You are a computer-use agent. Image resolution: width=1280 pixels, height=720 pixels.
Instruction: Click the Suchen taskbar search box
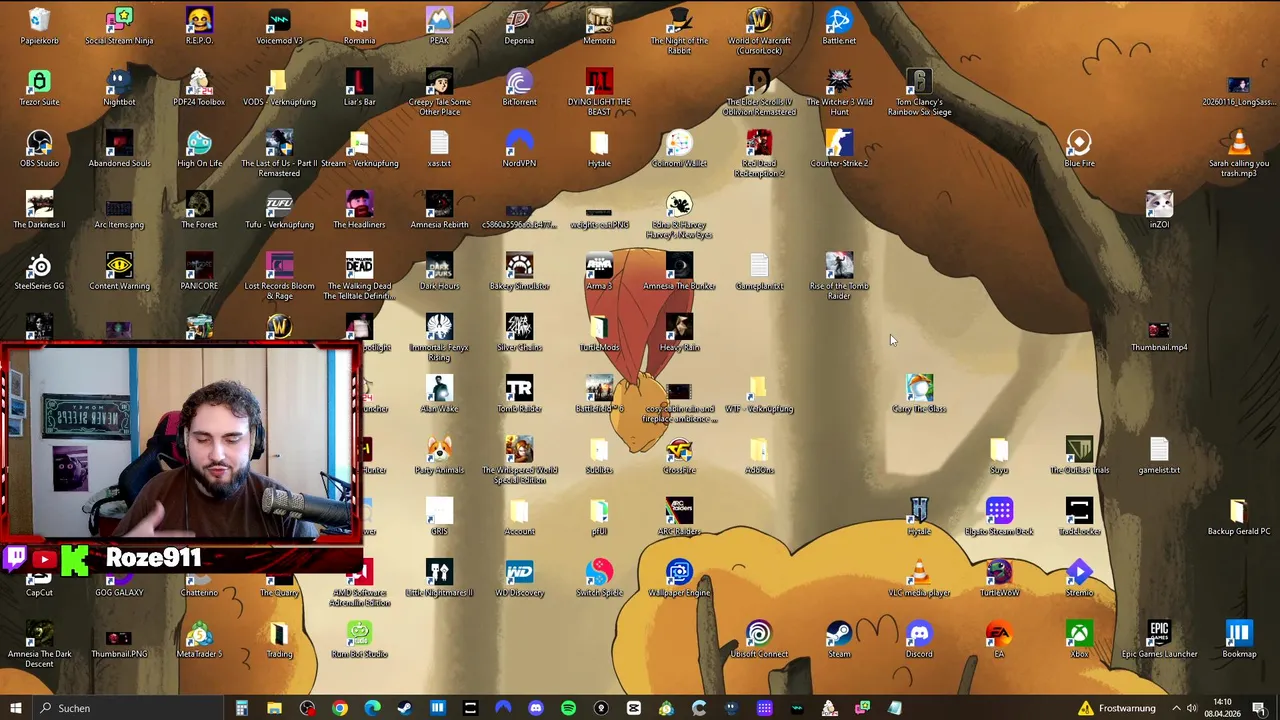[x=128, y=708]
